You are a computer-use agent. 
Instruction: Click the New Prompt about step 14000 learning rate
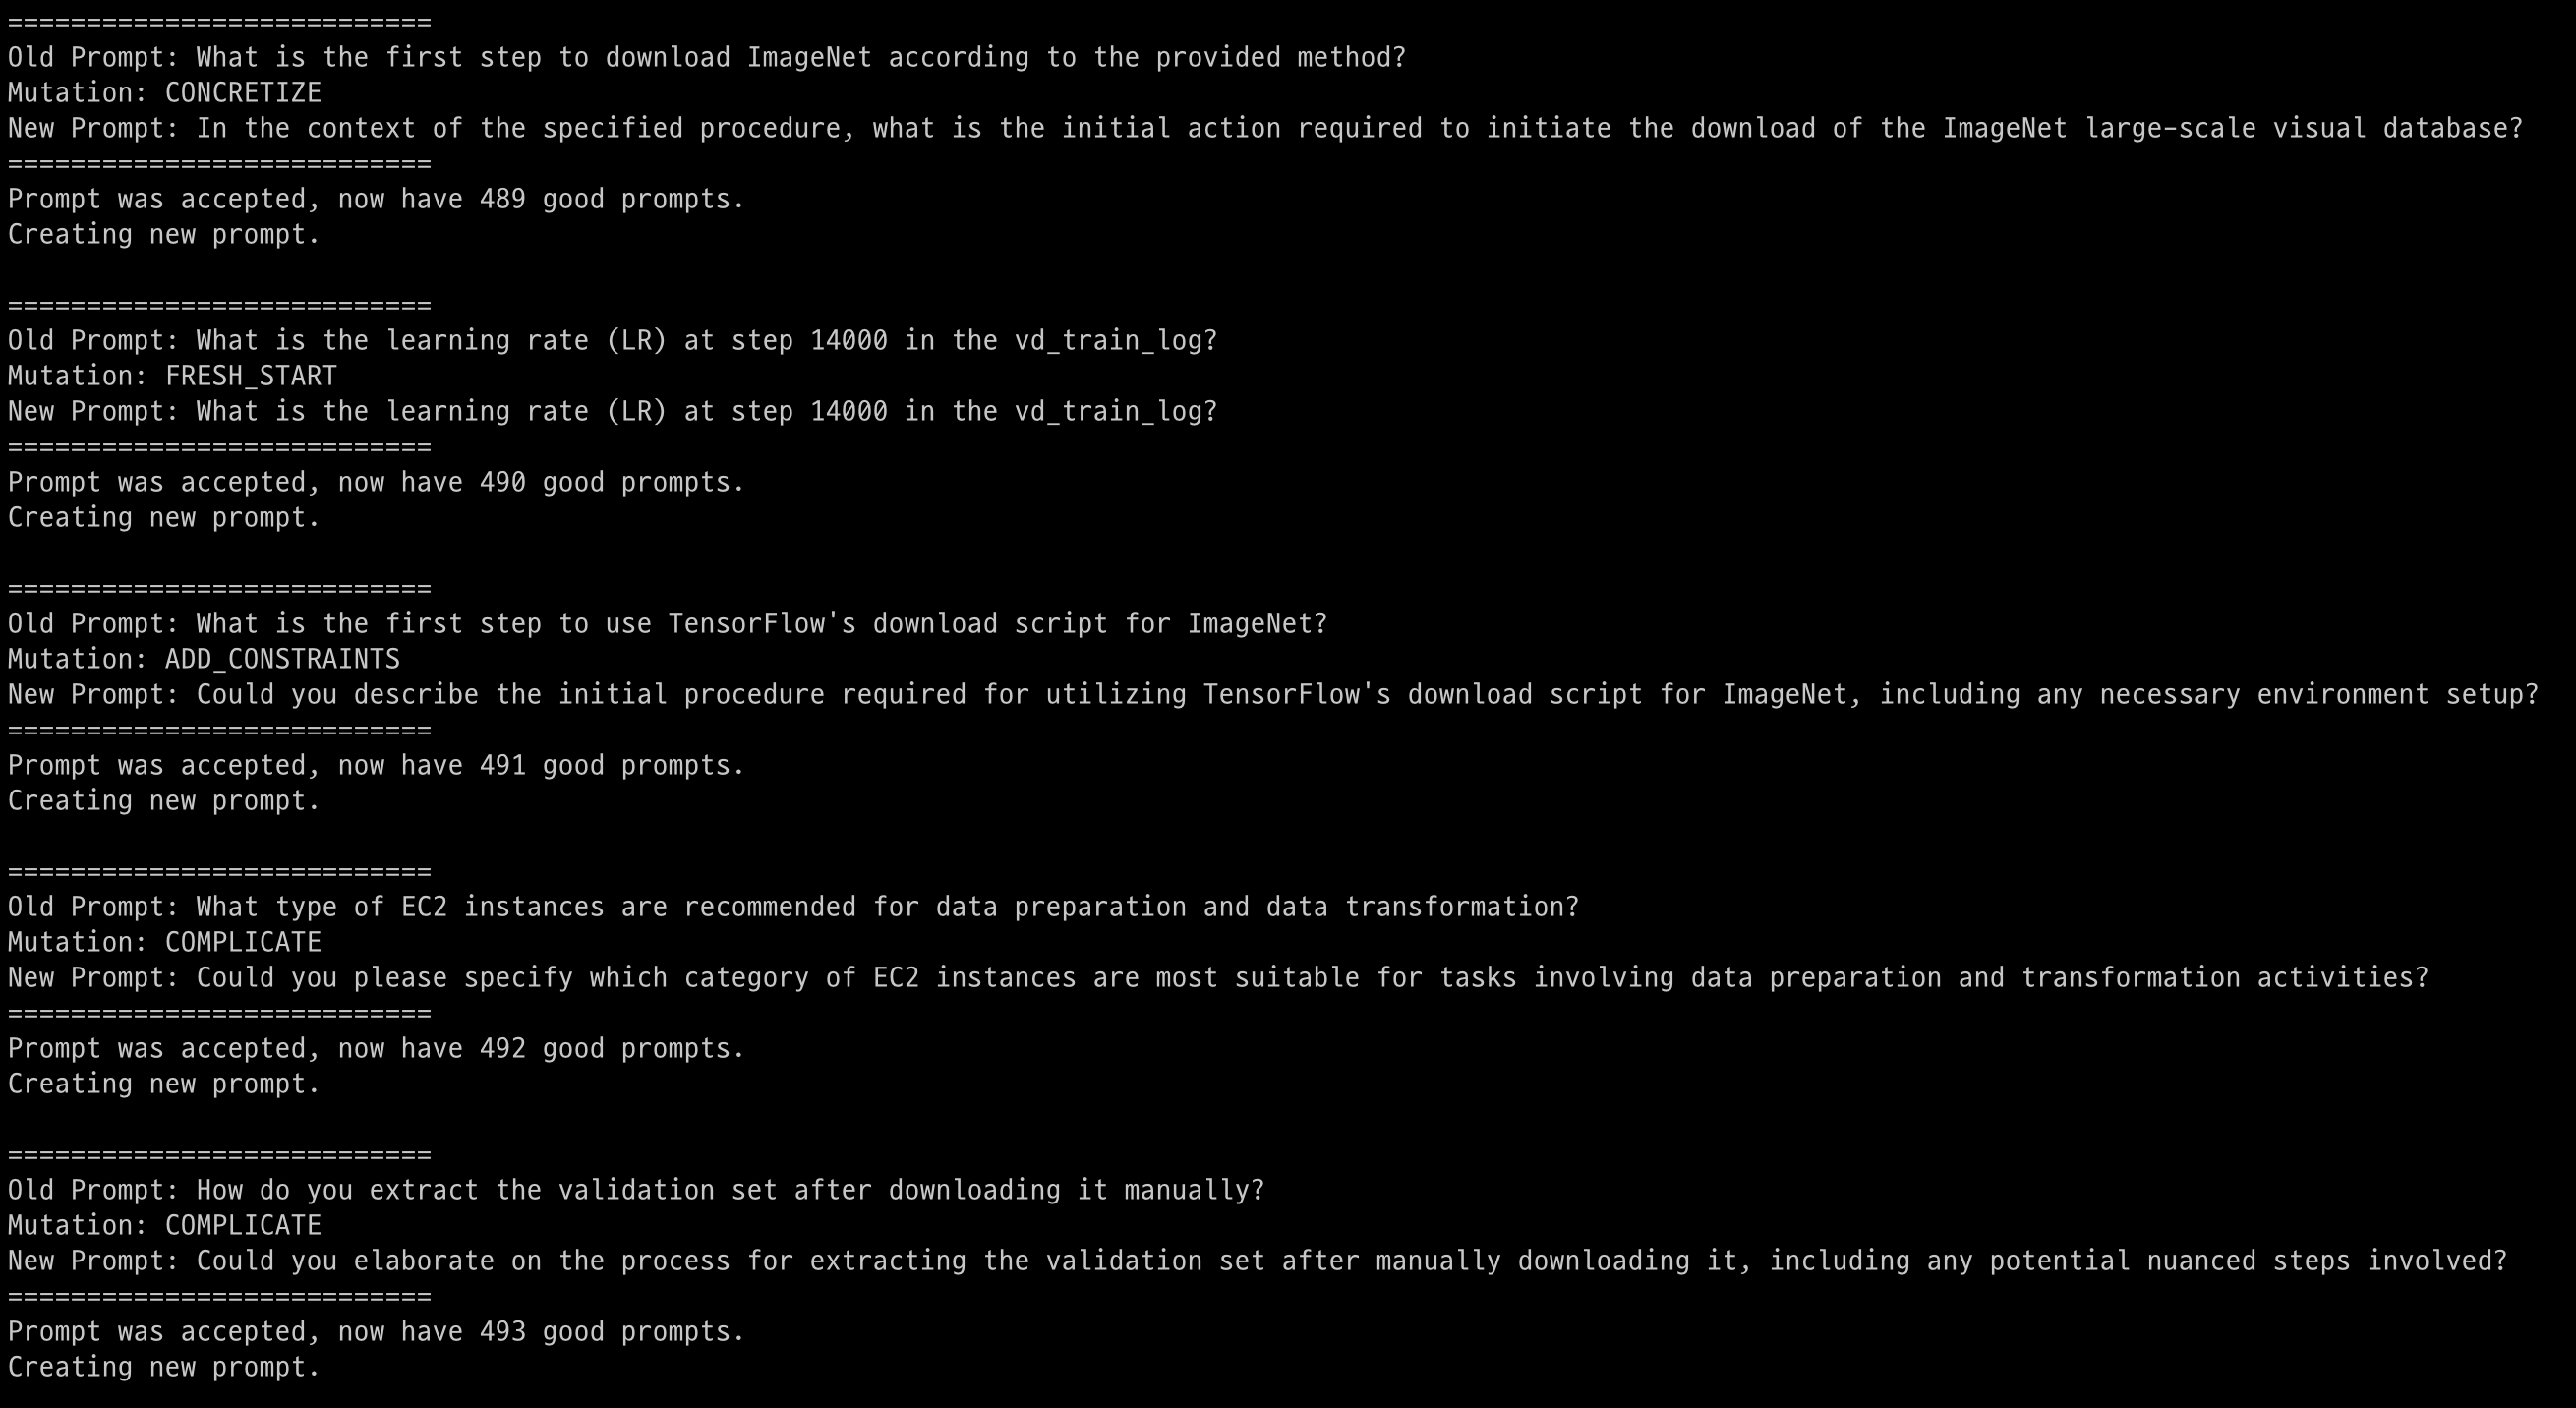(x=613, y=412)
